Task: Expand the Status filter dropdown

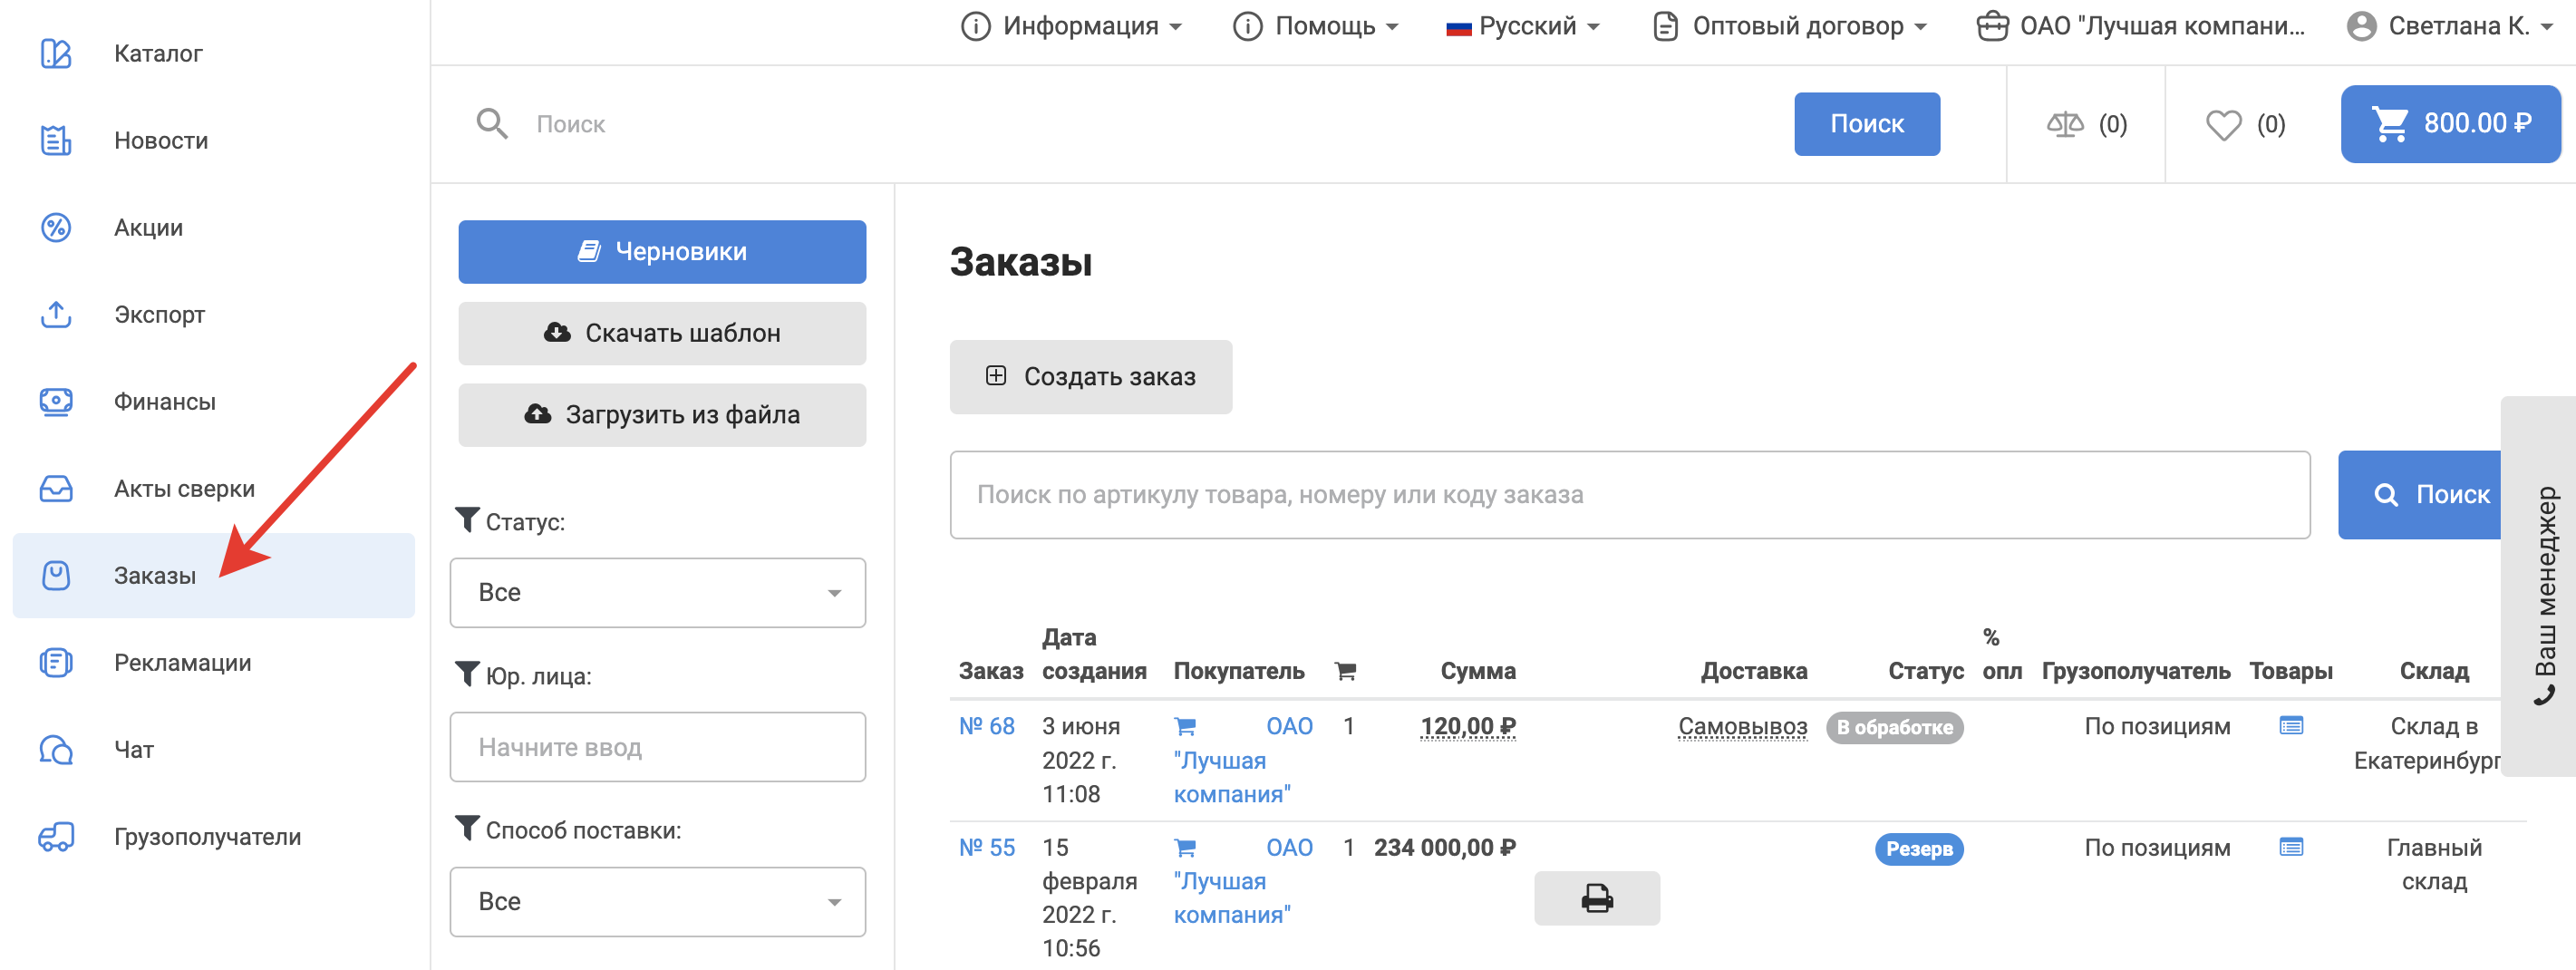Action: coord(657,592)
